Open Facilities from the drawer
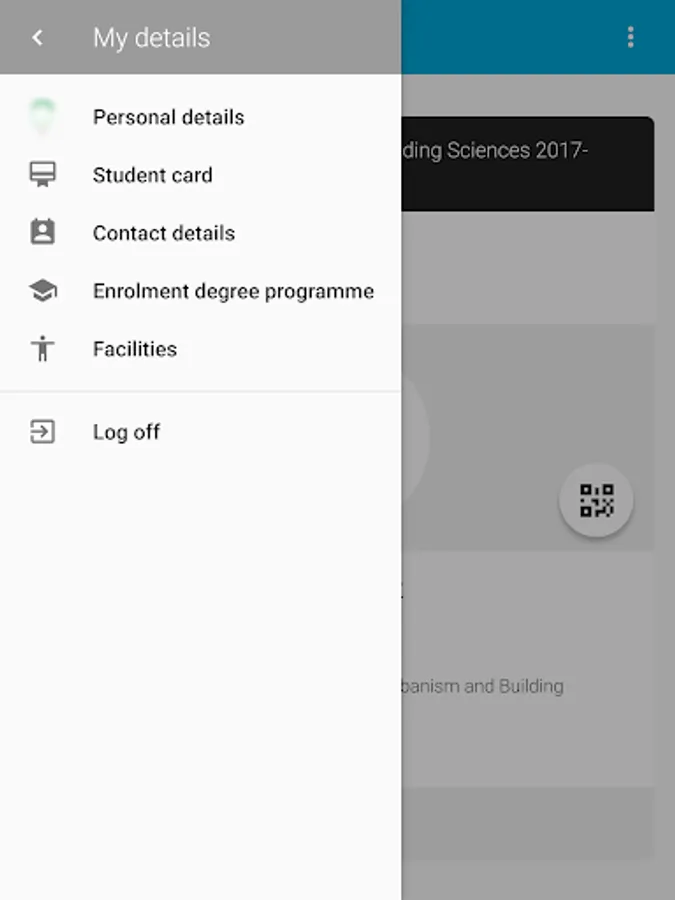This screenshot has width=675, height=900. click(x=200, y=349)
